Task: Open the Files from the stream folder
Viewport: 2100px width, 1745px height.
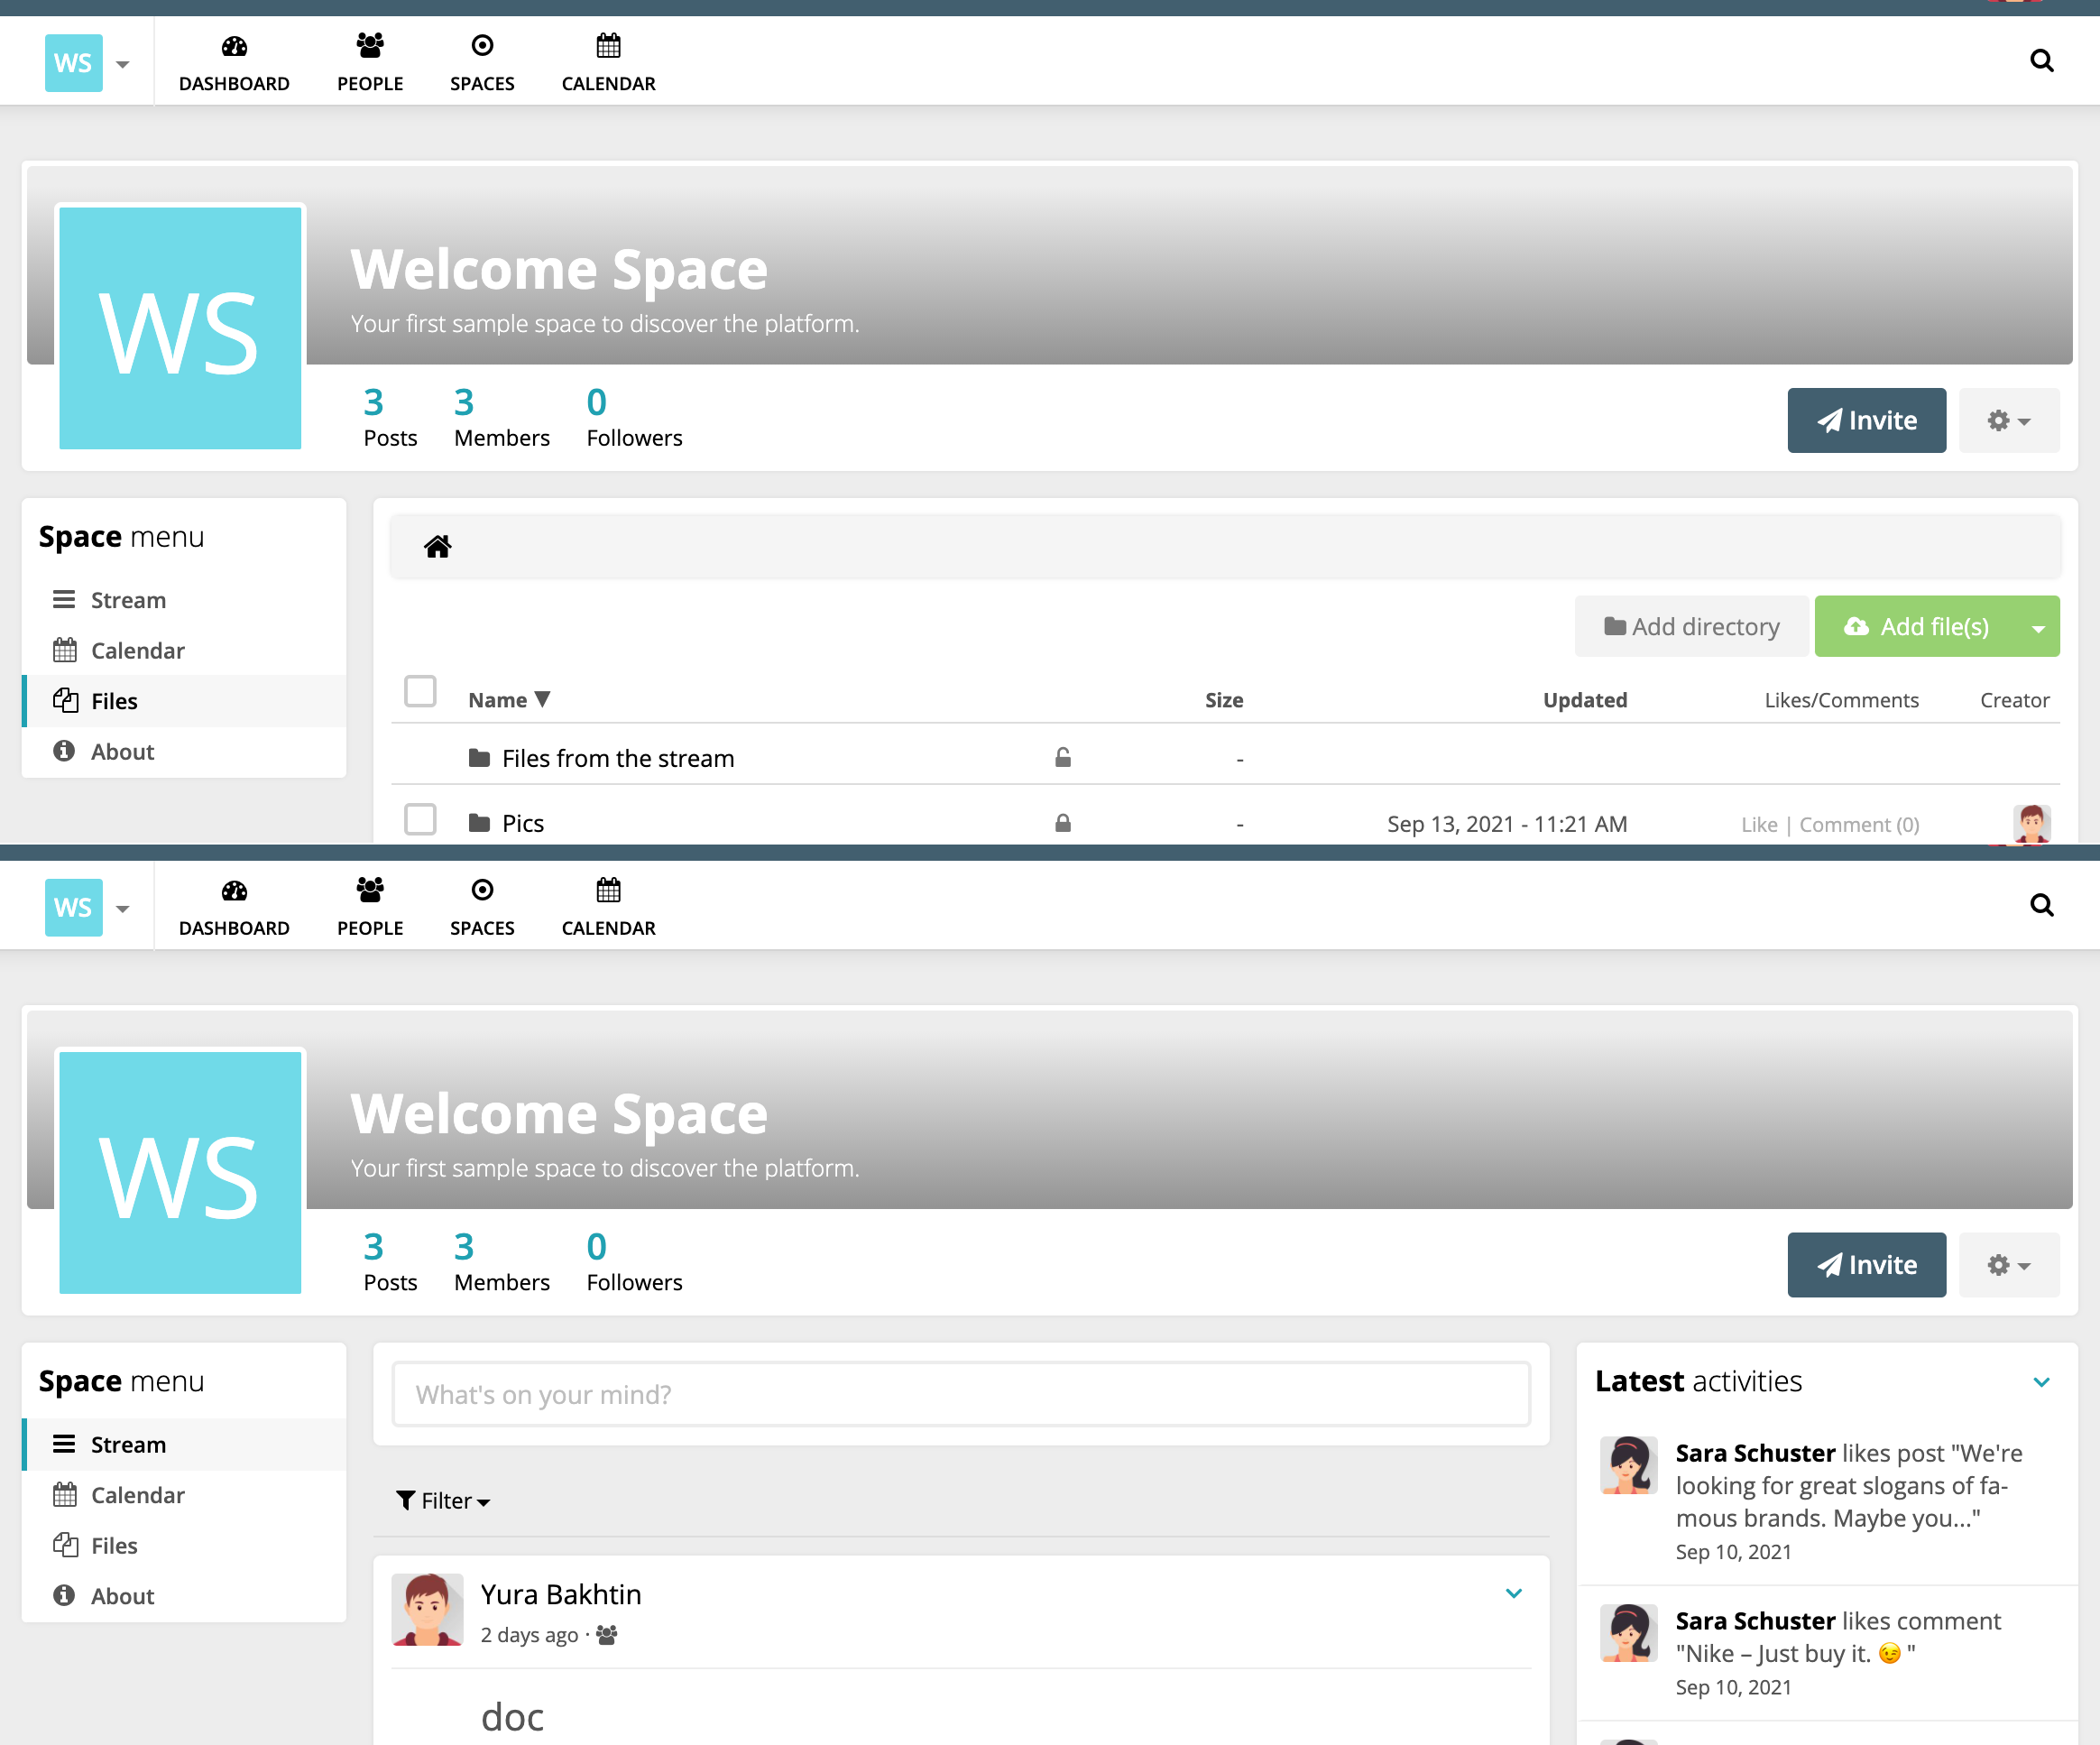Action: coord(618,758)
